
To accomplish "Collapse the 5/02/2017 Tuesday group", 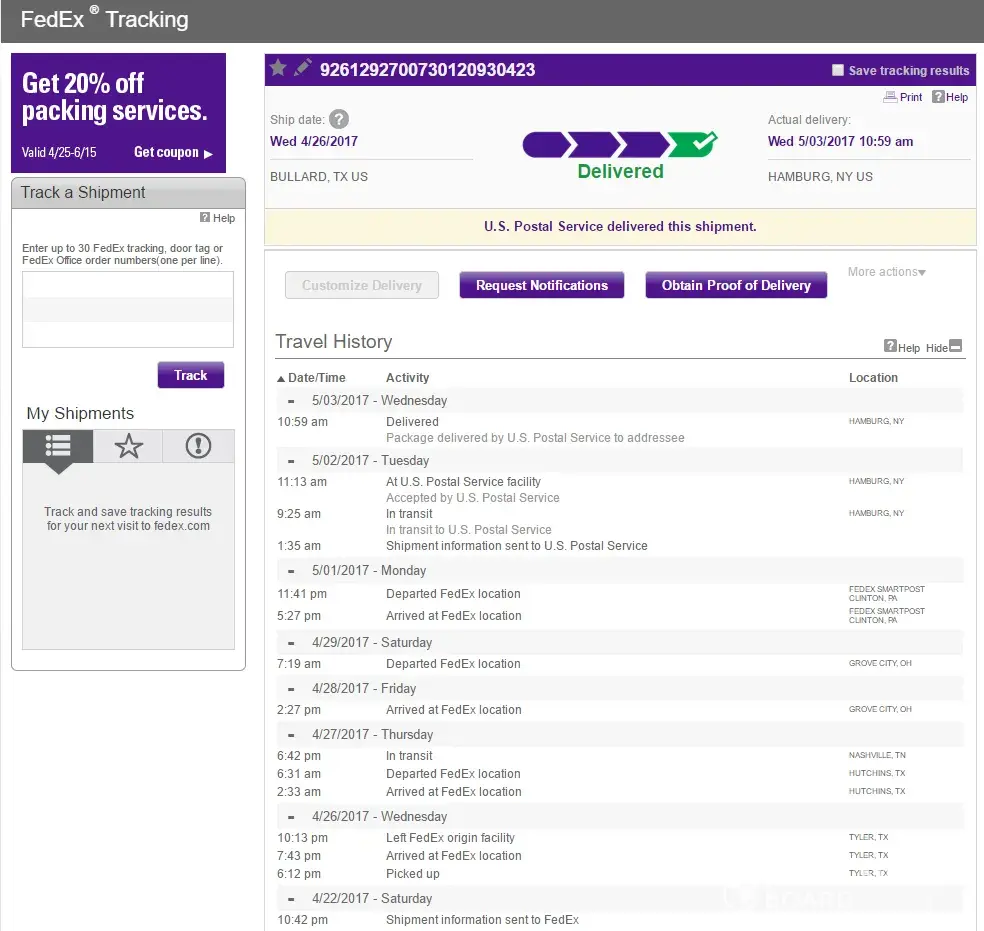I will coord(291,461).
